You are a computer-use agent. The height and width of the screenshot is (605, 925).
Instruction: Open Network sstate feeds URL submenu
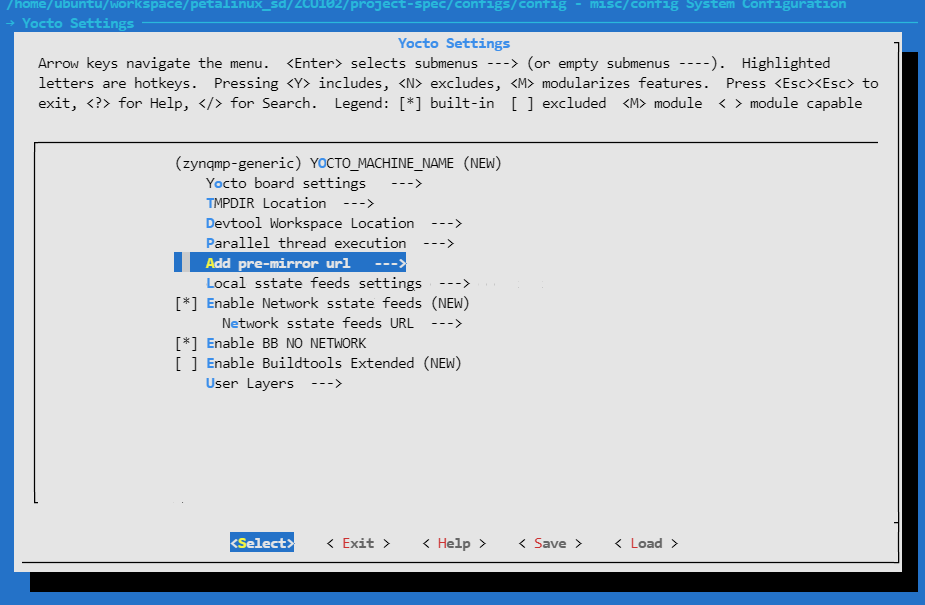click(x=342, y=324)
